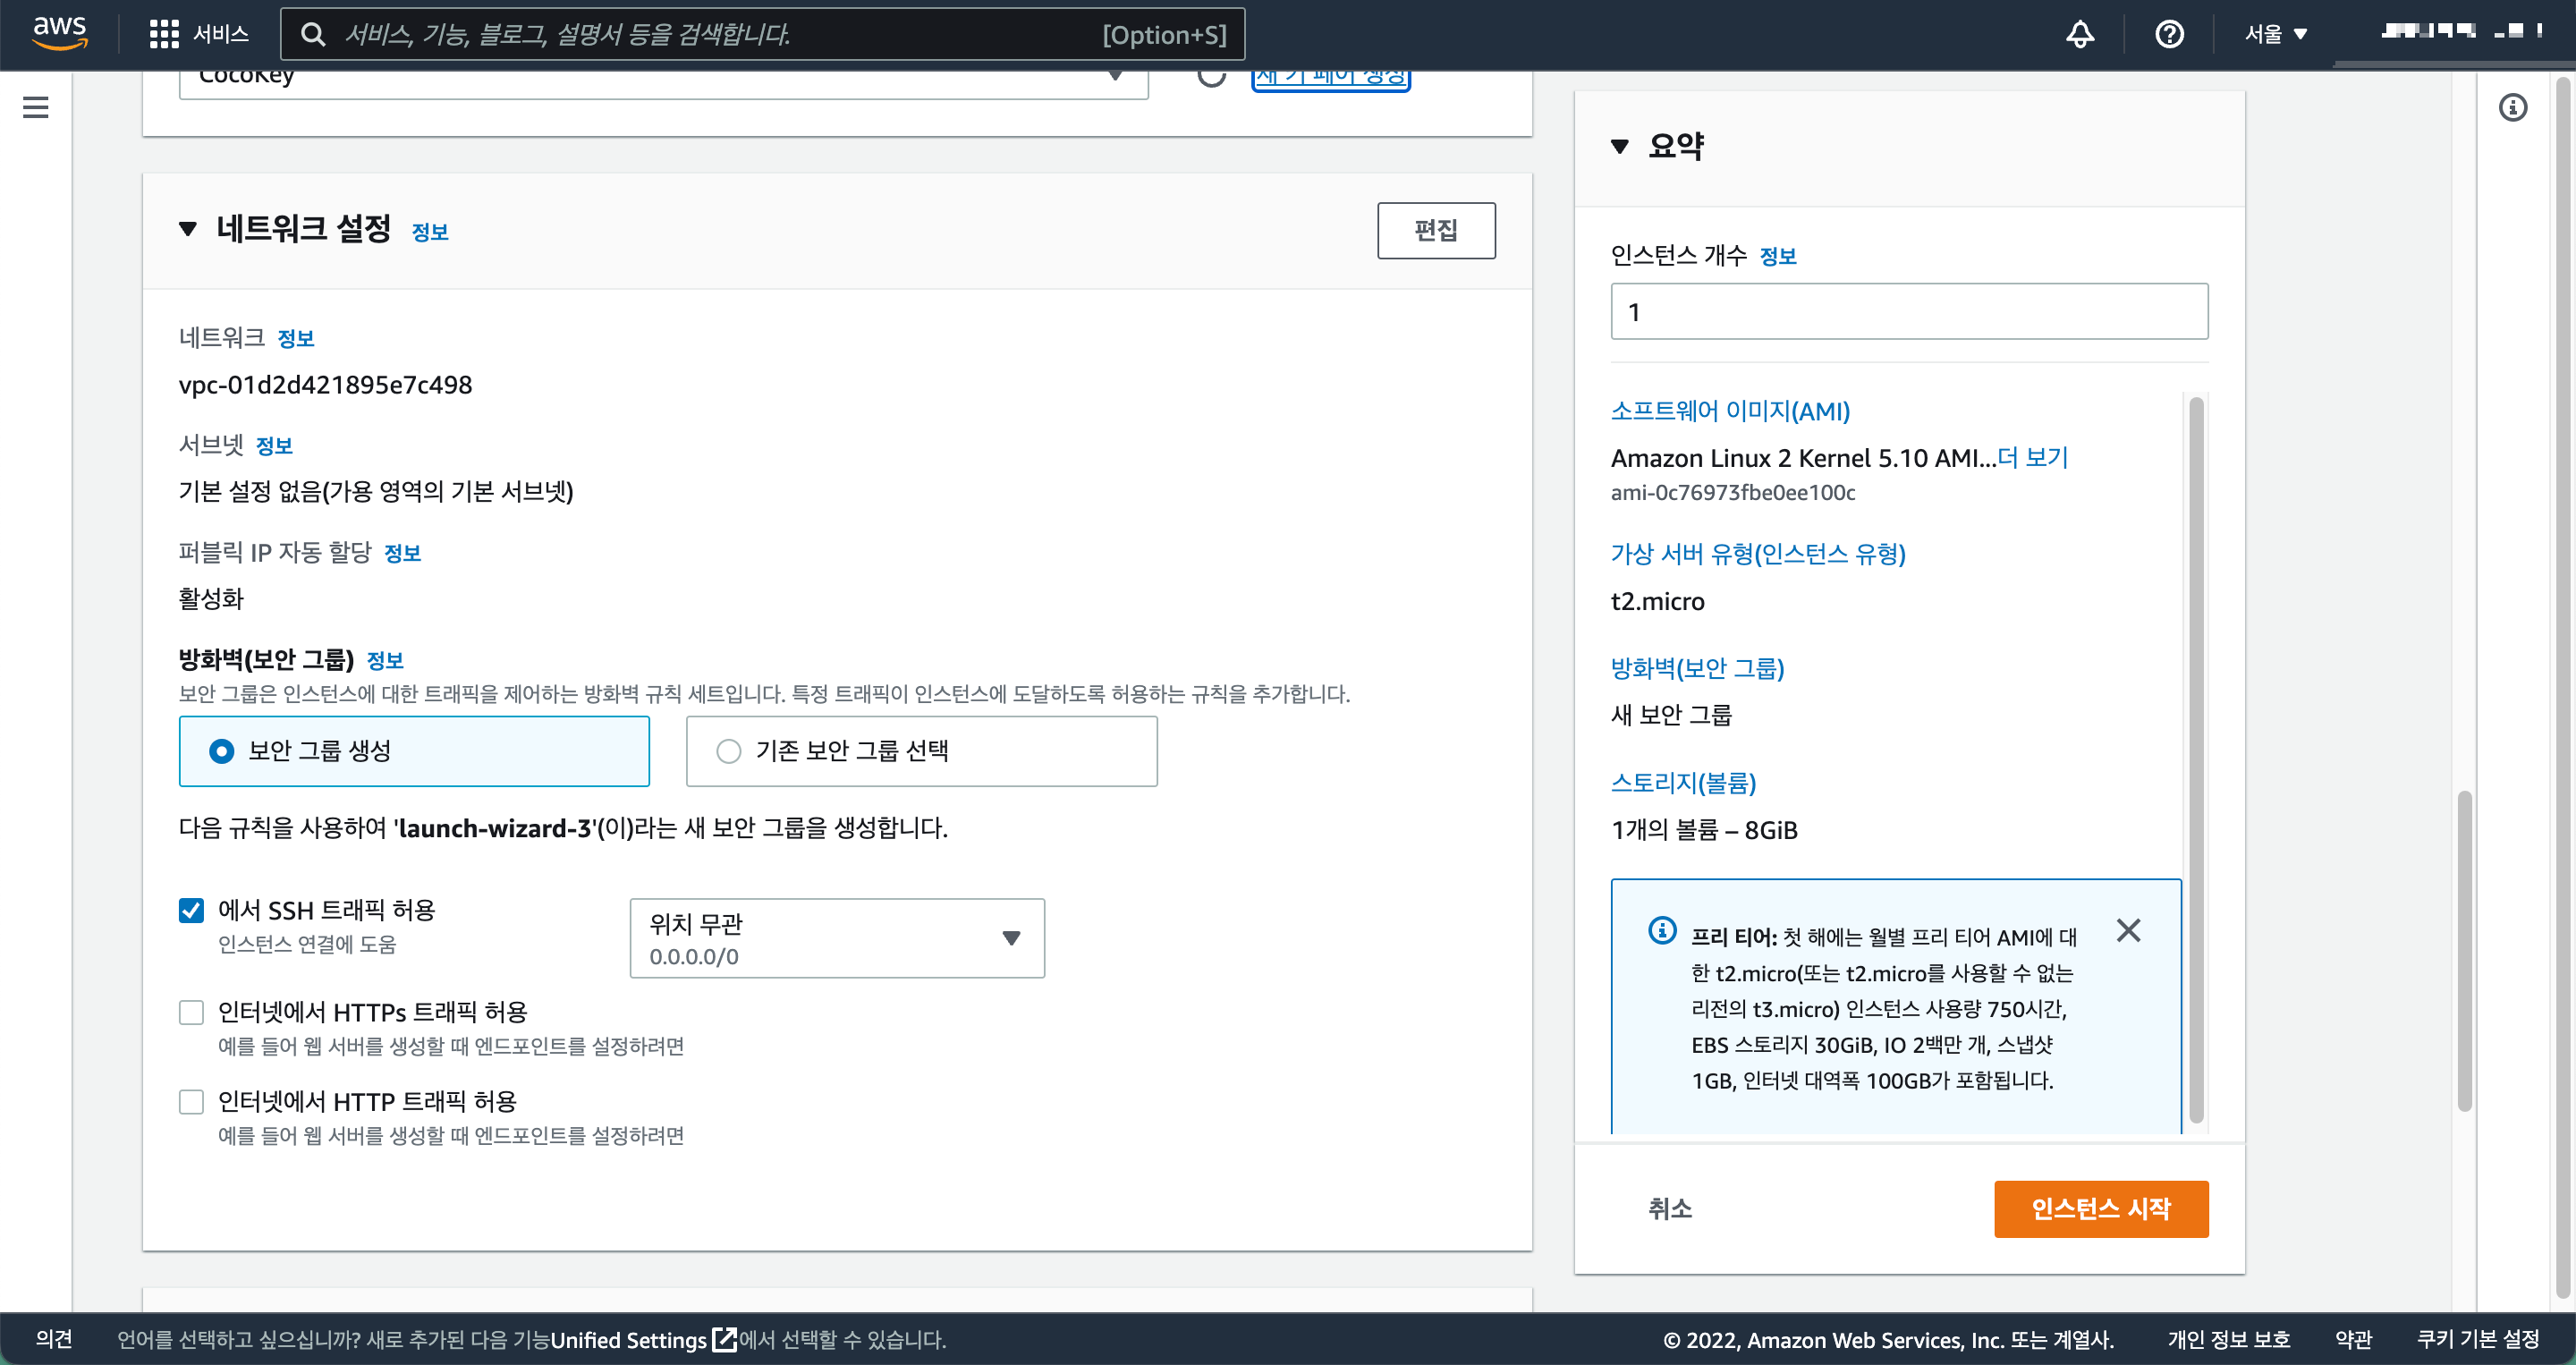Dismiss the free tier info notice

(x=2128, y=930)
